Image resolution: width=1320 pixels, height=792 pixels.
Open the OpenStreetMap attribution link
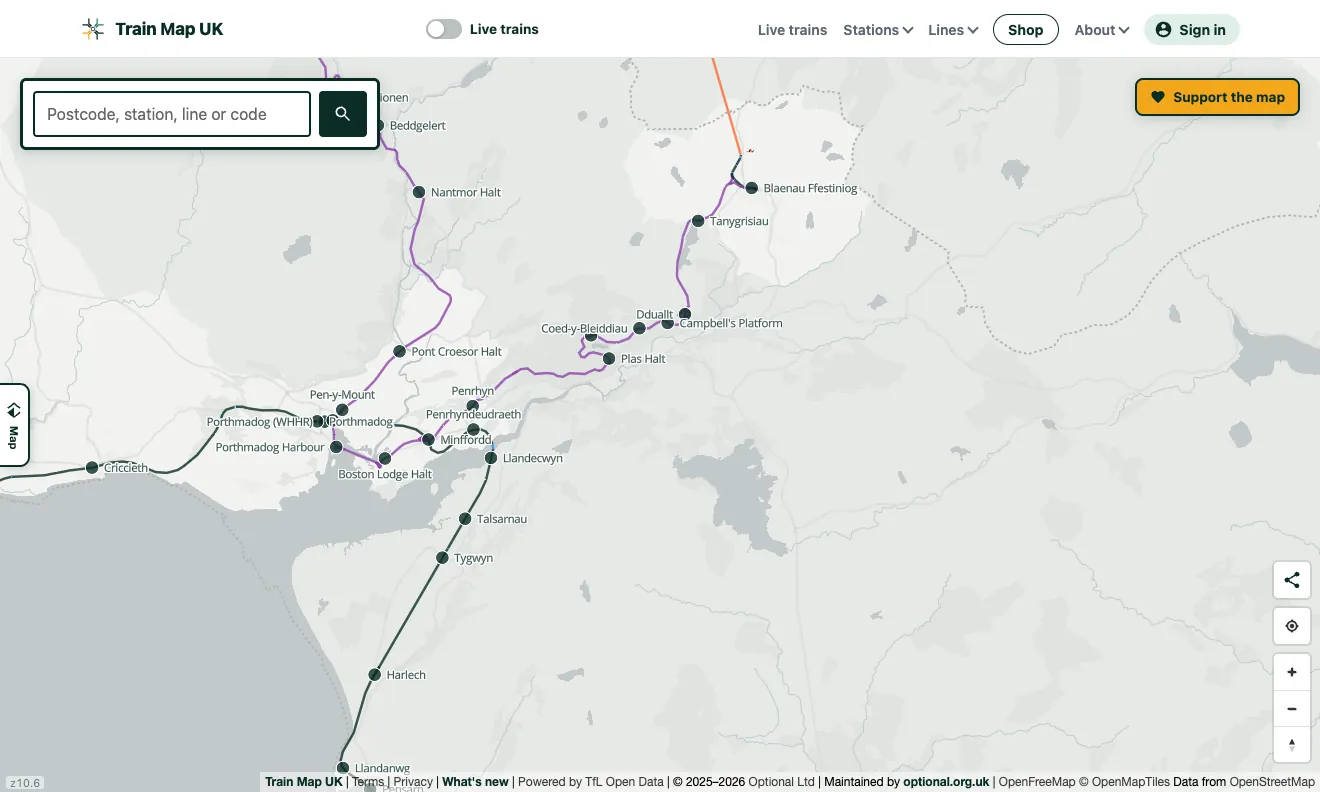pyautogui.click(x=1272, y=782)
